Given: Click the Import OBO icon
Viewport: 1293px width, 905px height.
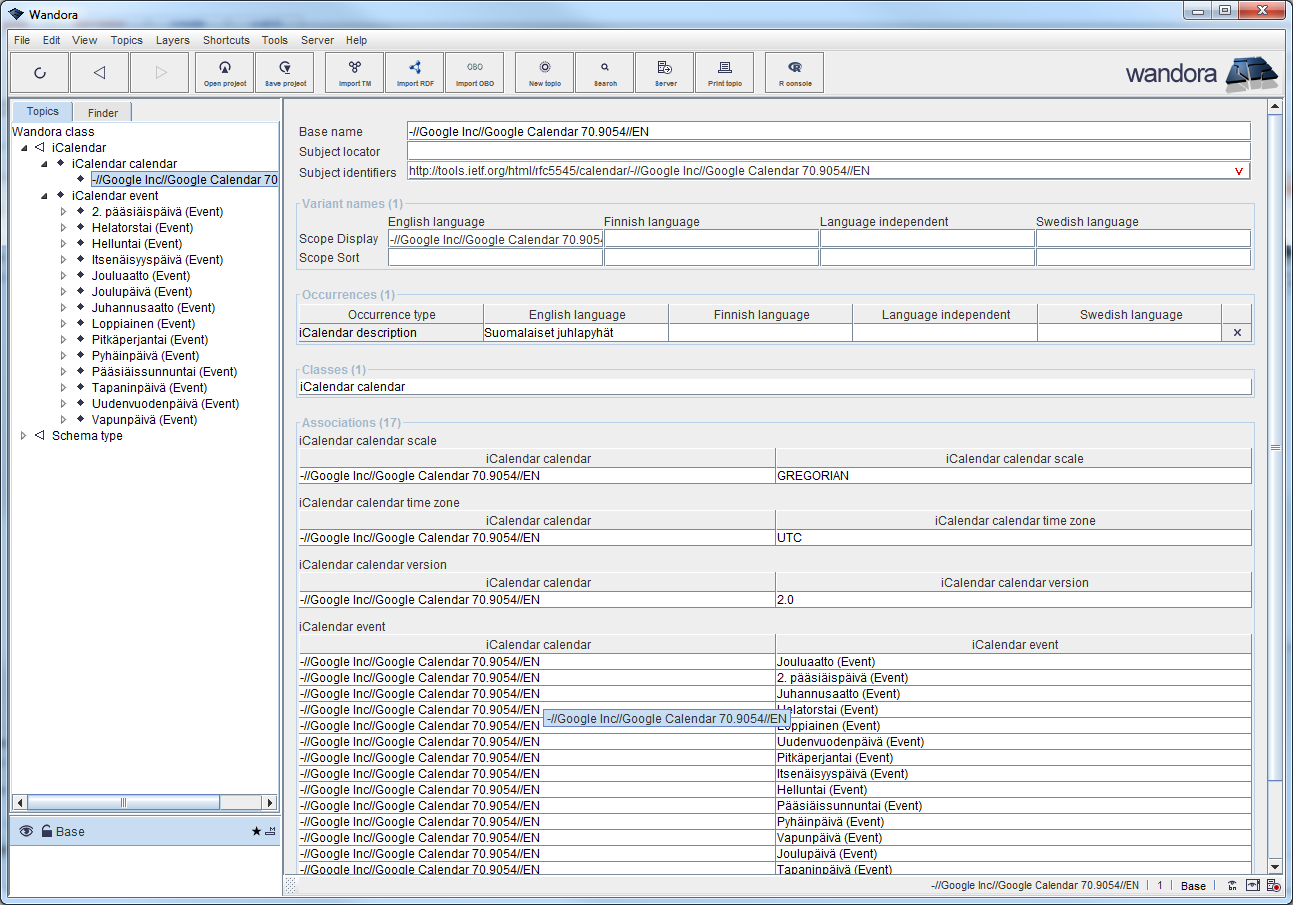Looking at the screenshot, I should 474,72.
